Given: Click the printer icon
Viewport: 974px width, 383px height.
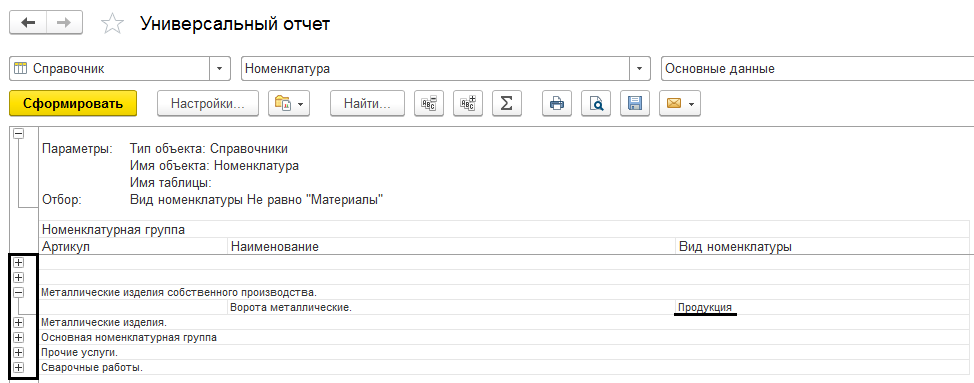Looking at the screenshot, I should click(557, 104).
